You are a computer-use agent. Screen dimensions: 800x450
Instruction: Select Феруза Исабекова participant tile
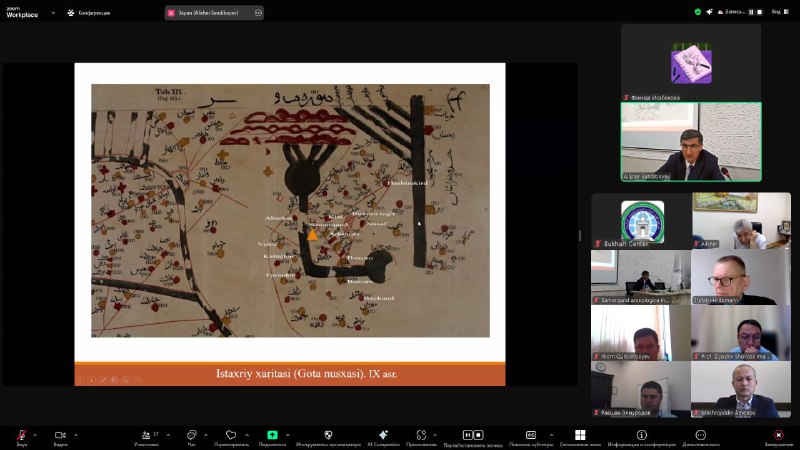pos(691,63)
